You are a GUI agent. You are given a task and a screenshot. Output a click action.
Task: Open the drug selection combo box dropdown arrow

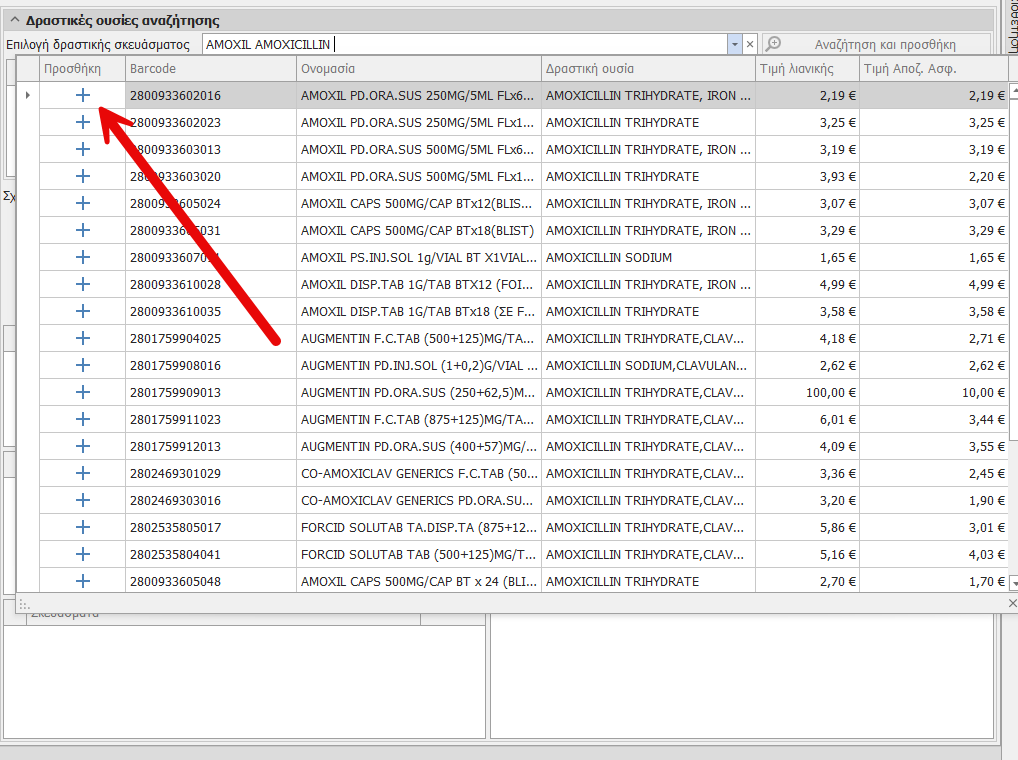point(735,44)
